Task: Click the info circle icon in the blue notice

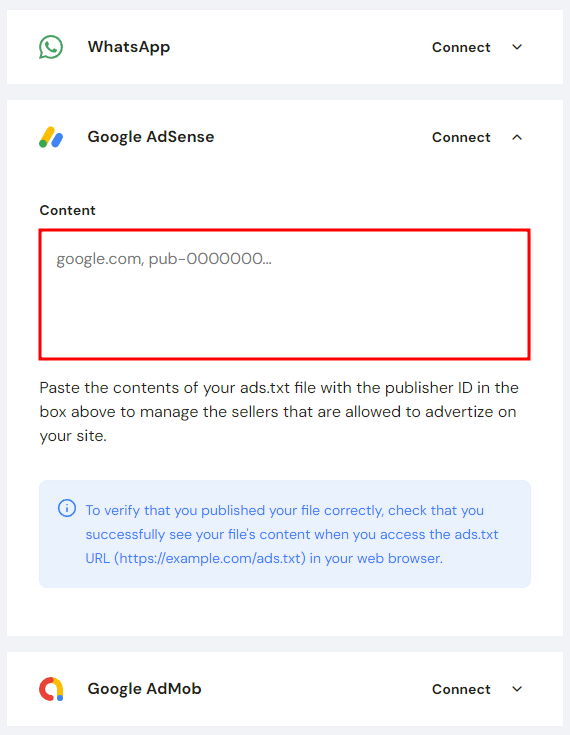Action: [x=67, y=508]
